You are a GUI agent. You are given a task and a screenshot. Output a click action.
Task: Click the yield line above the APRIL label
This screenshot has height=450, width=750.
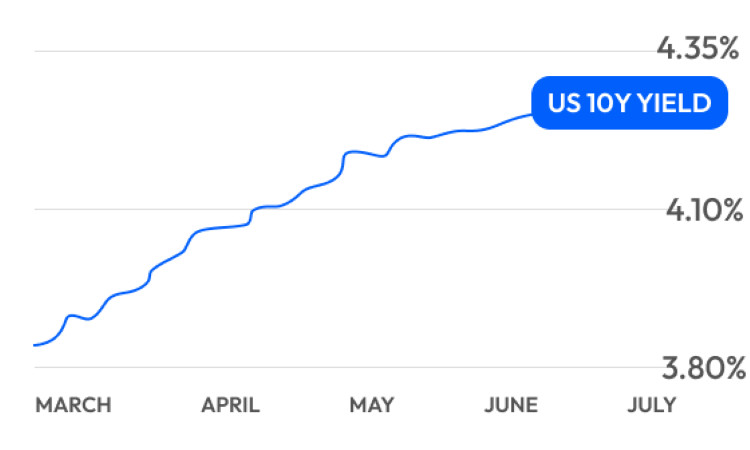[231, 227]
